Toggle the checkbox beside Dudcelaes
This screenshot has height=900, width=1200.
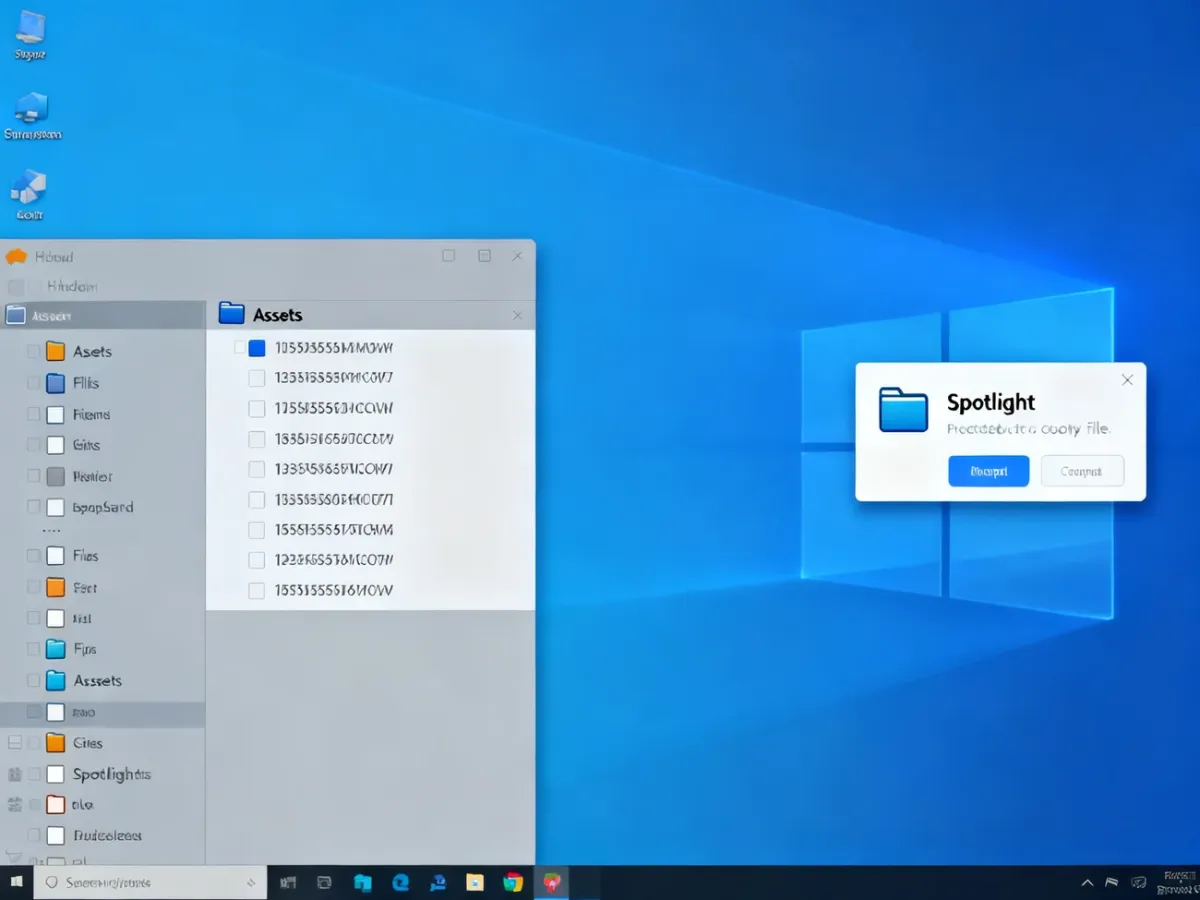pos(34,835)
